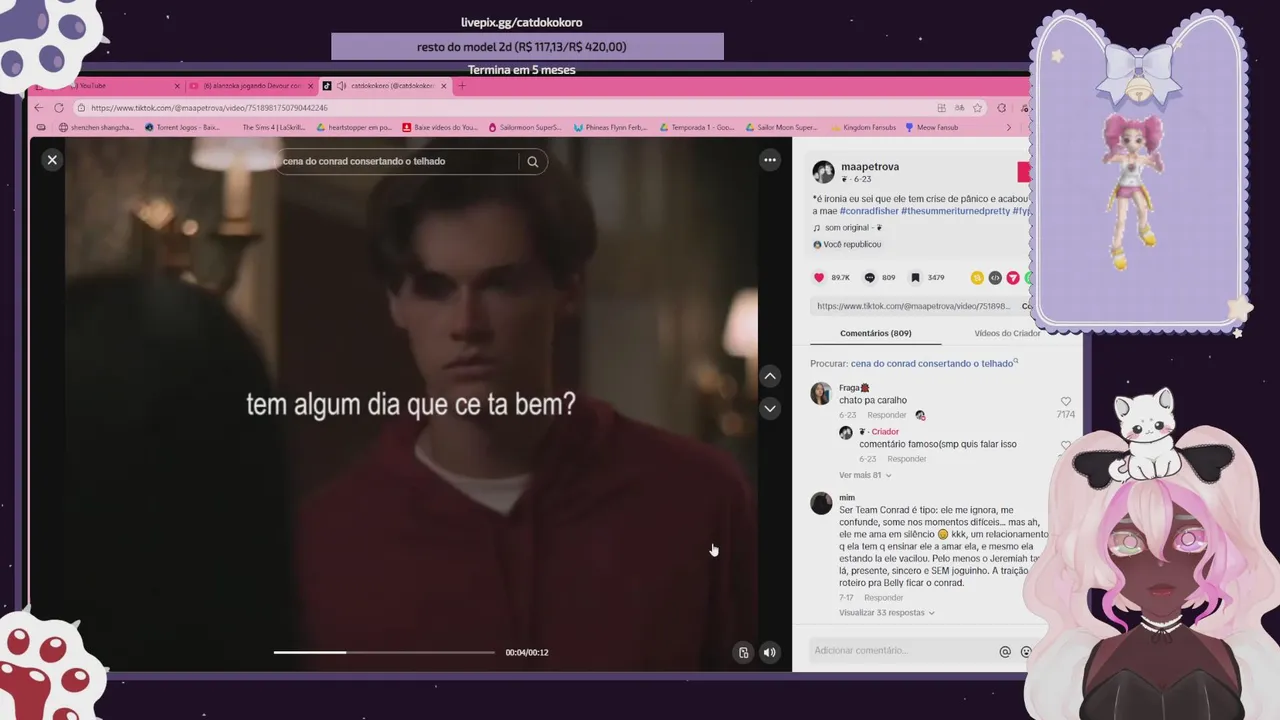
Task: Reply to Fraga's comment via Responder
Action: (887, 415)
